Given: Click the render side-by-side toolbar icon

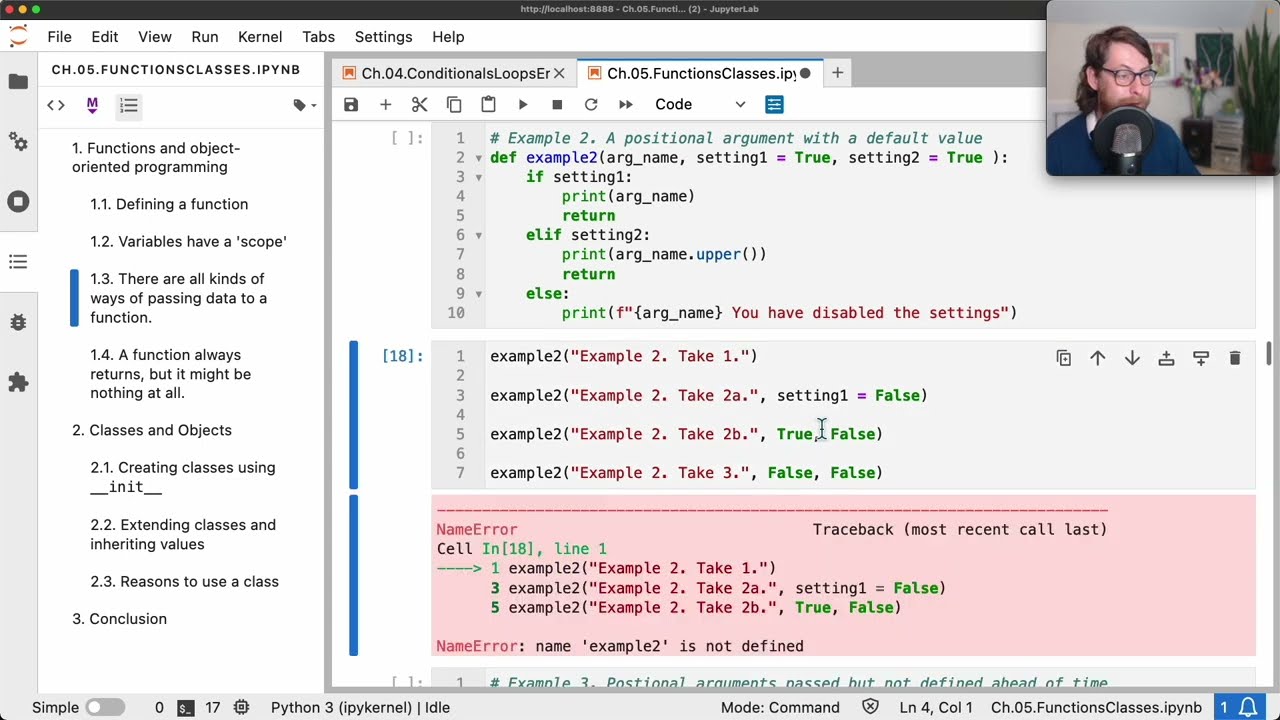Looking at the screenshot, I should click(x=774, y=104).
